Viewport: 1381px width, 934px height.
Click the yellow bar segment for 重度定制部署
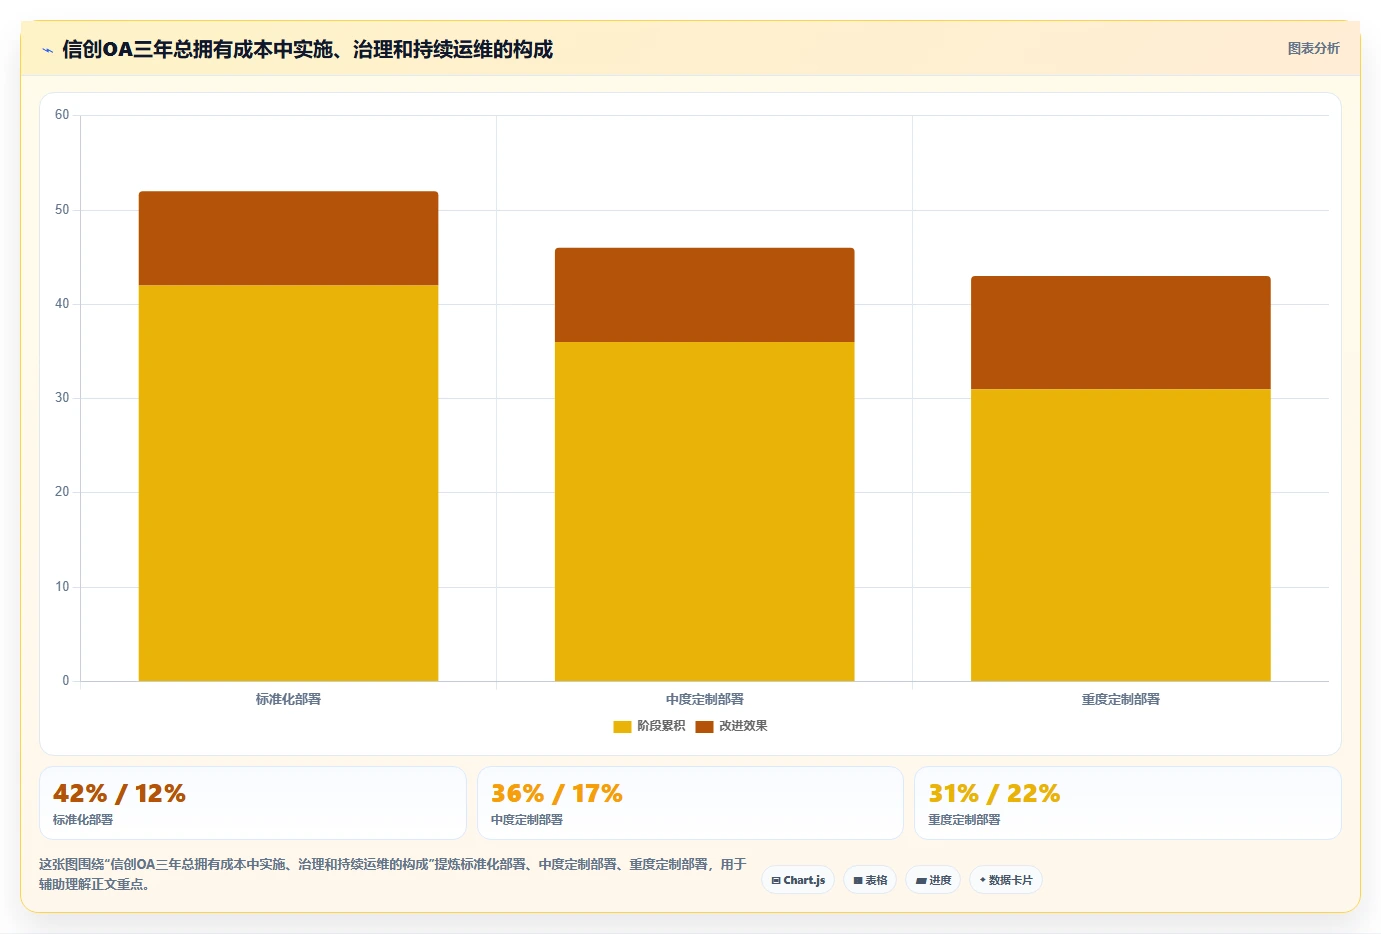click(1121, 535)
